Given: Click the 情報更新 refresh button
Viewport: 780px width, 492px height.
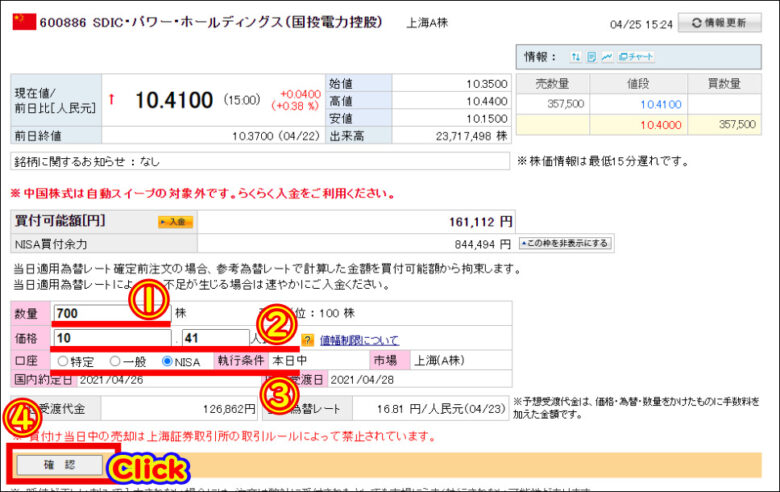Looking at the screenshot, I should tap(719, 23).
